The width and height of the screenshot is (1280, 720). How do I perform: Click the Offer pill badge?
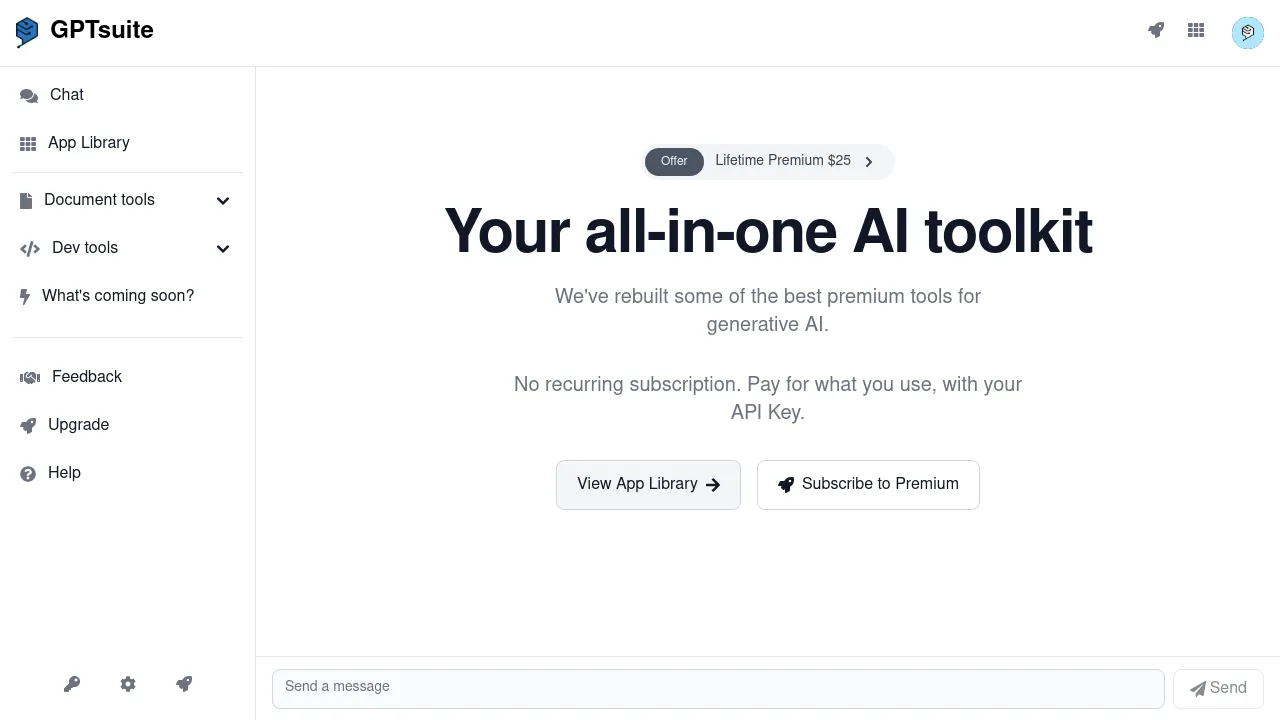click(x=673, y=161)
